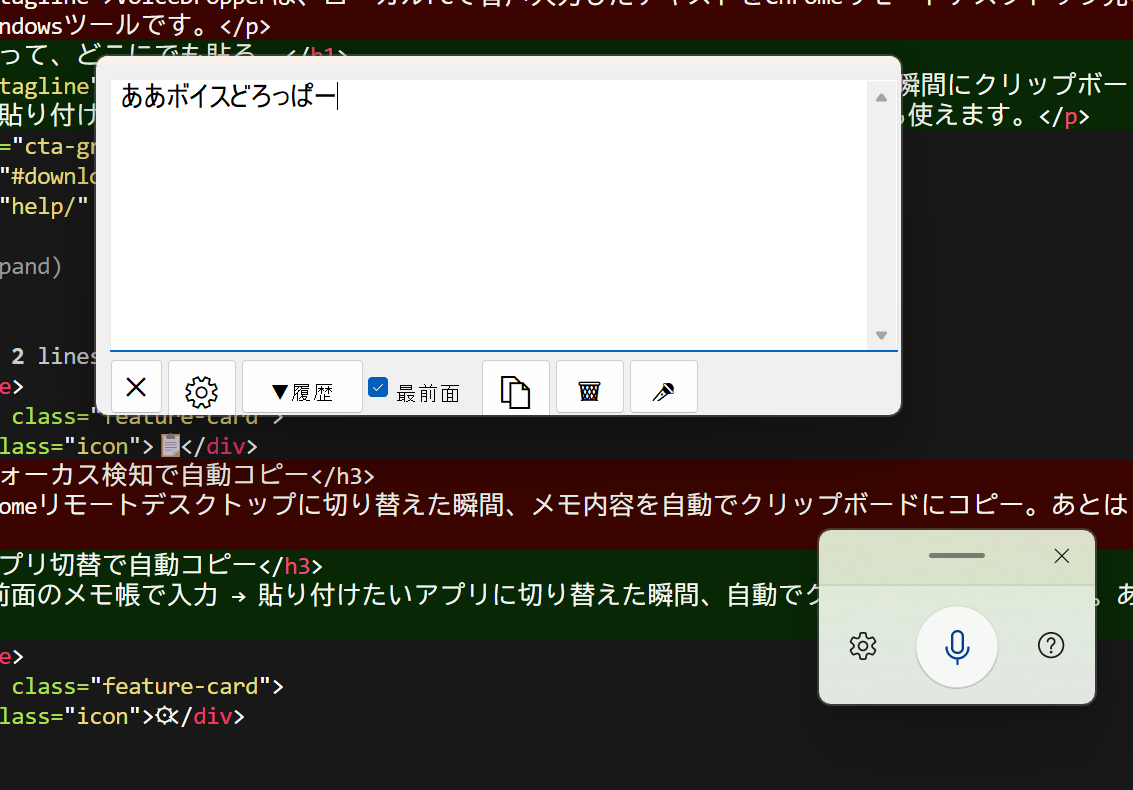Copy the memo text using the copy icon
Viewport: 1133px width, 790px height.
click(515, 390)
